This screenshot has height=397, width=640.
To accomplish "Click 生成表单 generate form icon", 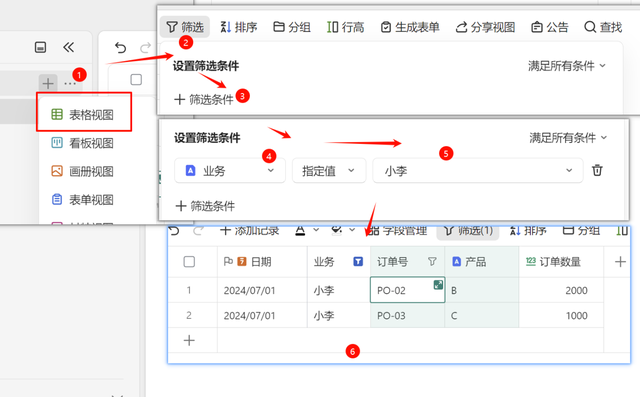I will pyautogui.click(x=409, y=27).
